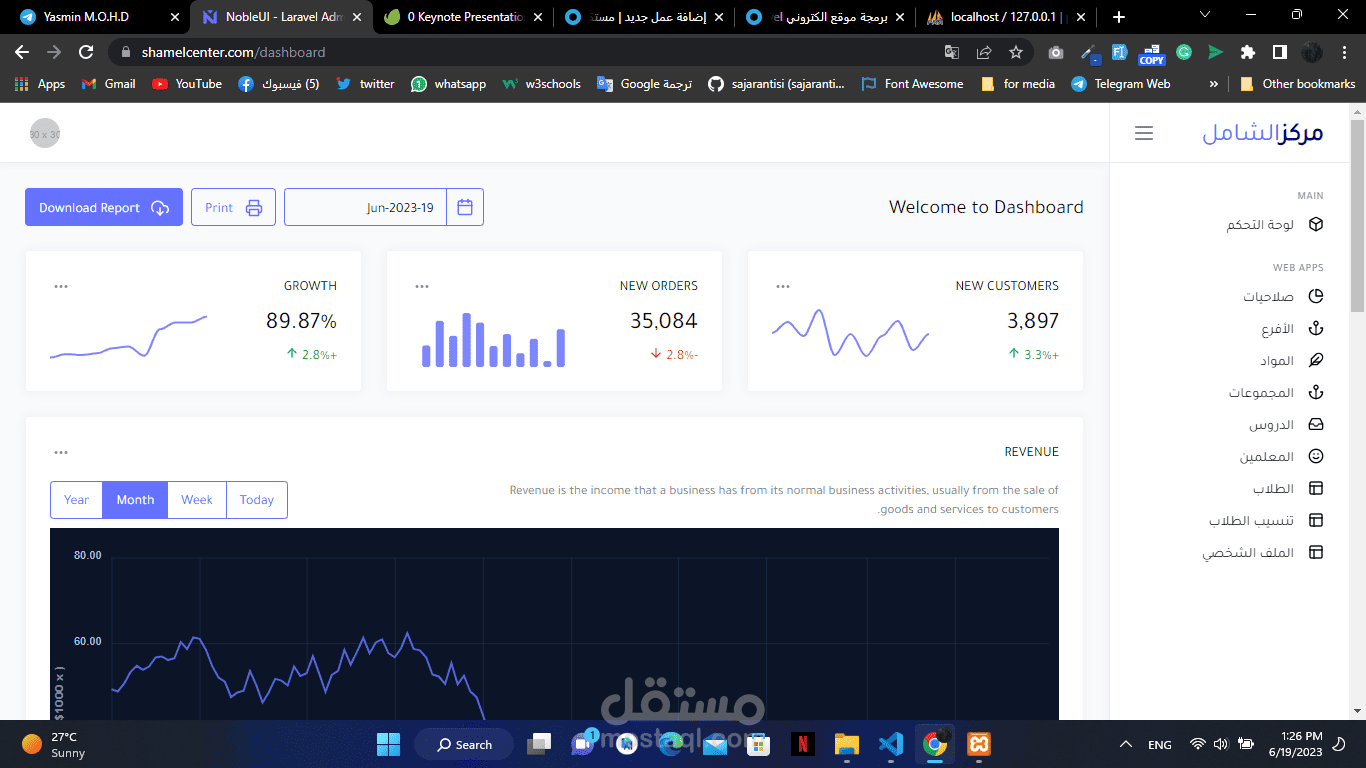Click the feather icon beside المواد
The image size is (1366, 768).
click(x=1316, y=361)
